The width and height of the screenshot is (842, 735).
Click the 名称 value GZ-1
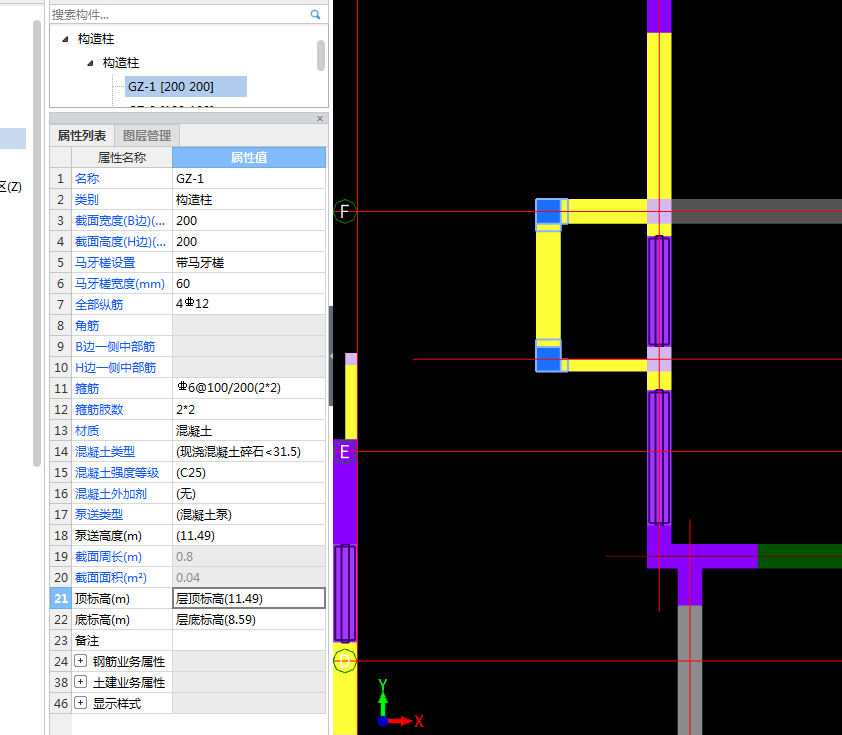tap(249, 178)
